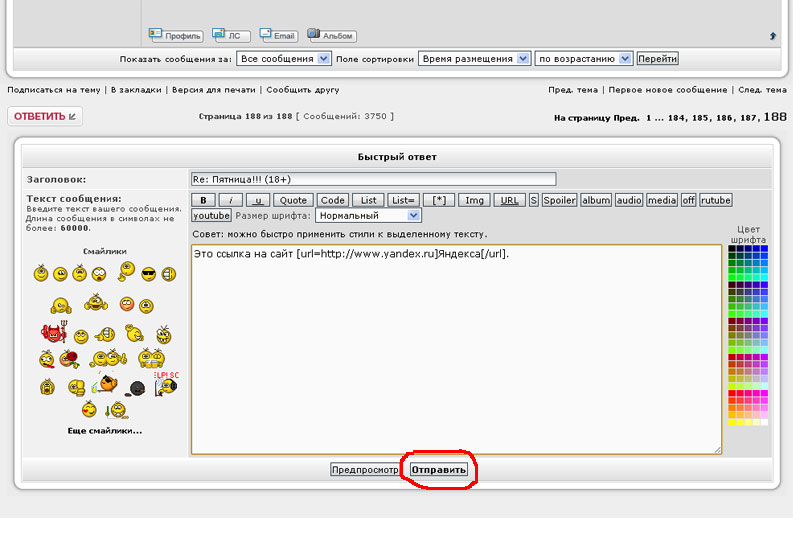Pick a red swatch from font colors
Image resolution: width=800 pixels, height=534 pixels.
(x=733, y=395)
